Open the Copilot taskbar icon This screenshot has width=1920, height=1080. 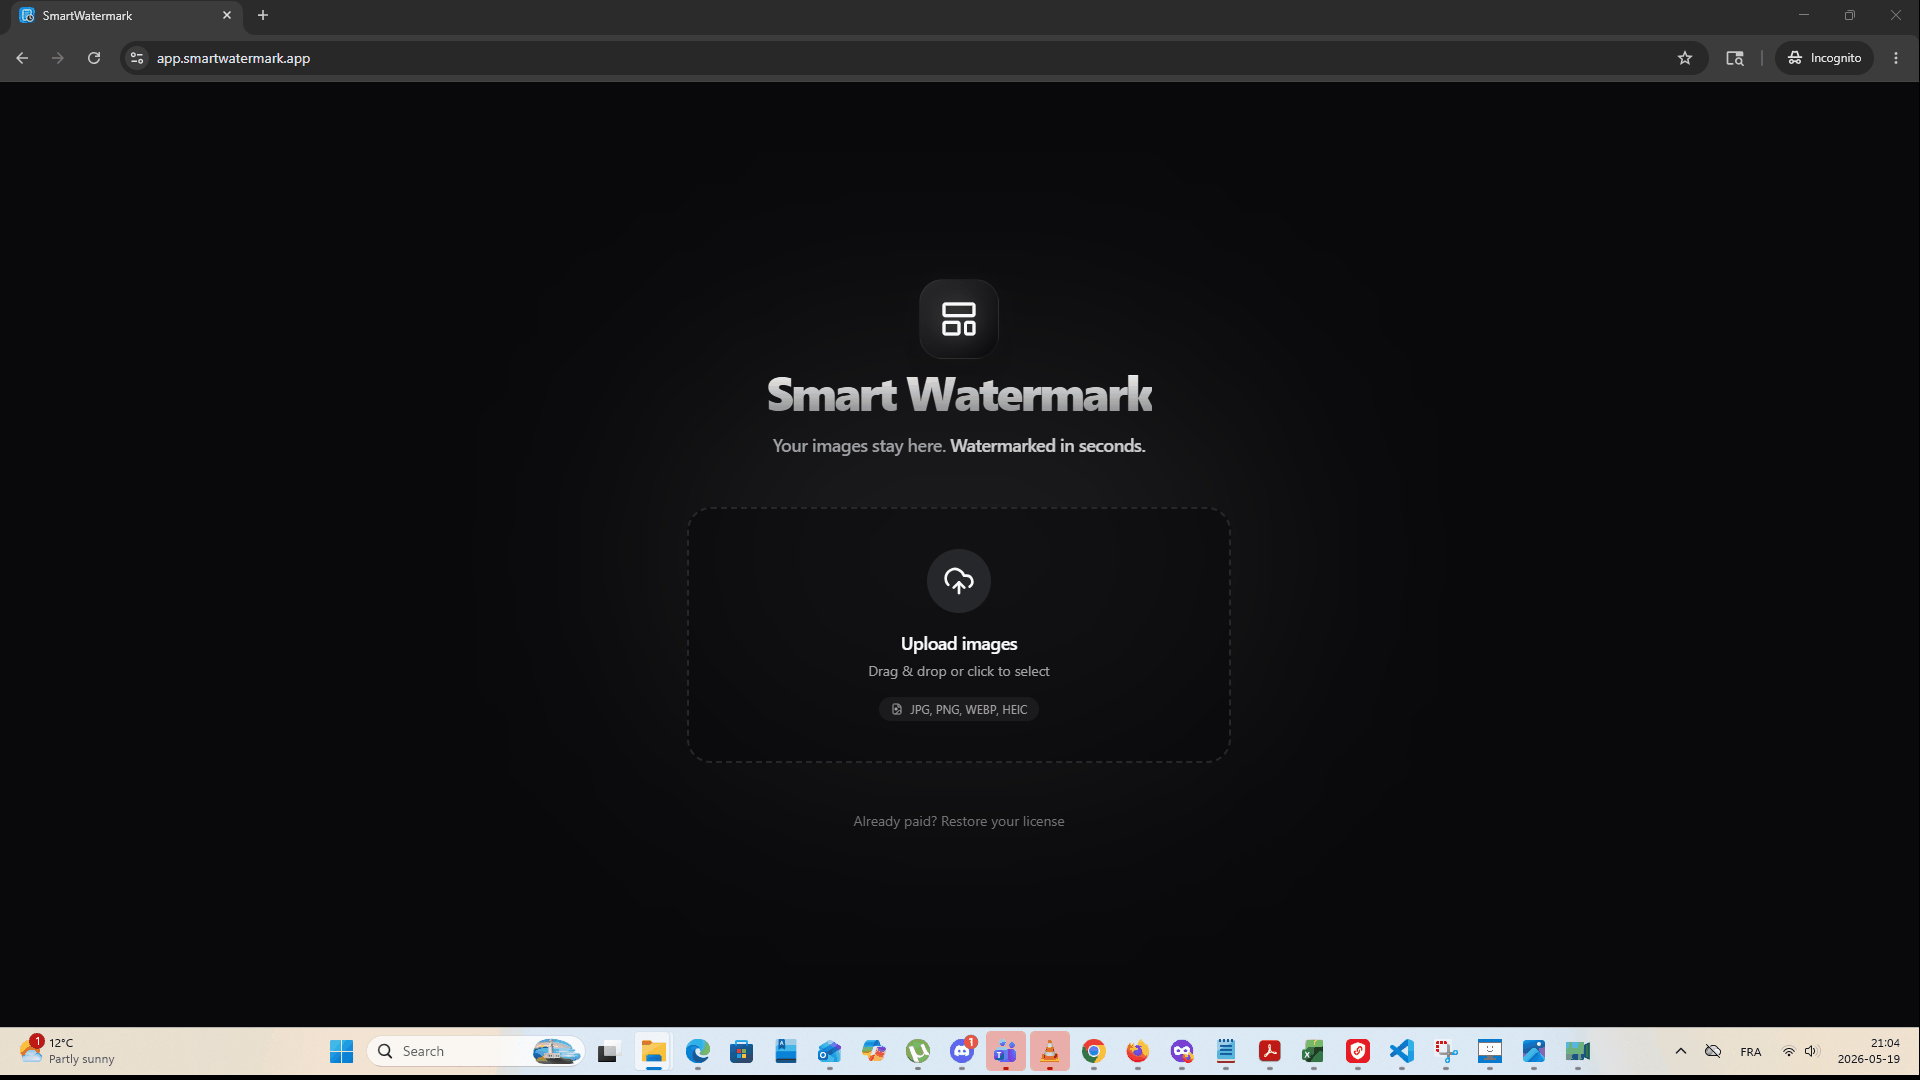874,1052
